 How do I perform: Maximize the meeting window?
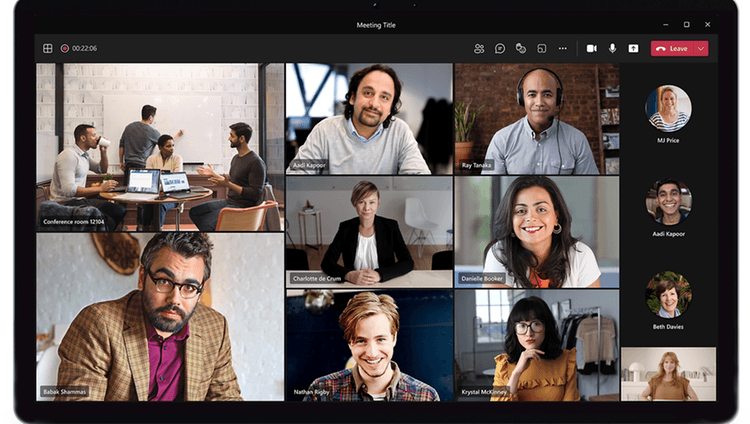pyautogui.click(x=686, y=24)
